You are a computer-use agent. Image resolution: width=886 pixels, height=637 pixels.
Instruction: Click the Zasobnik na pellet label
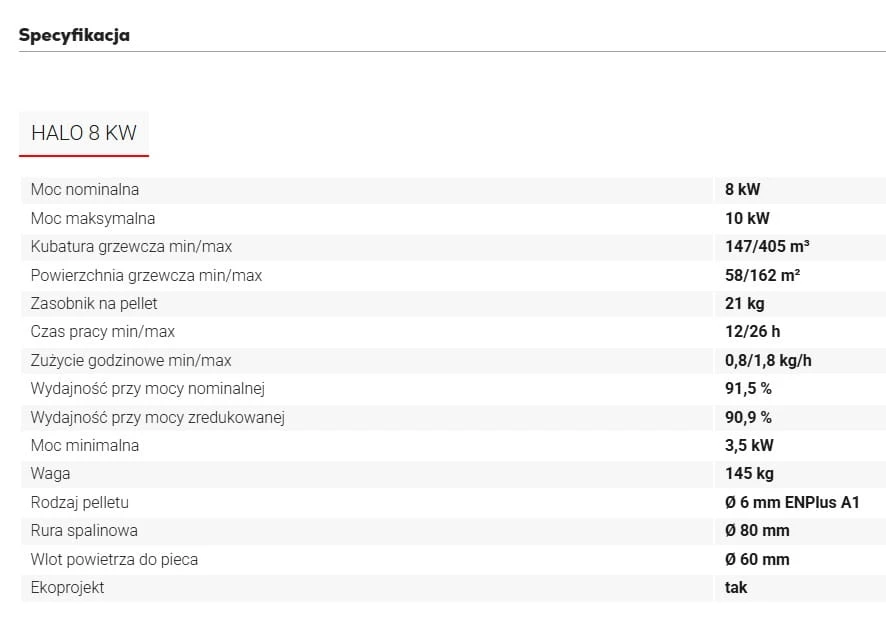point(94,304)
